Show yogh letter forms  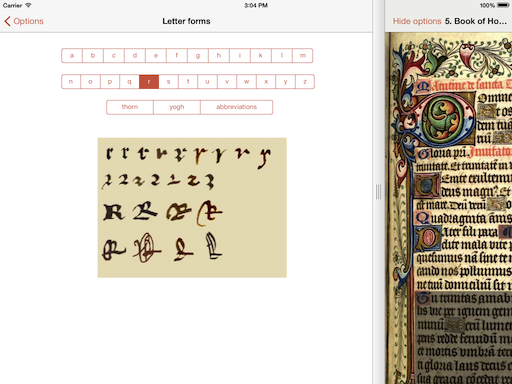click(x=177, y=107)
